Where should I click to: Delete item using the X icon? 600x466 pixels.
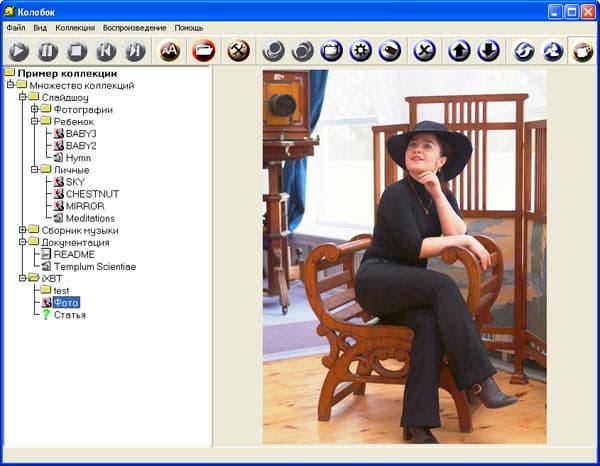pyautogui.click(x=424, y=51)
